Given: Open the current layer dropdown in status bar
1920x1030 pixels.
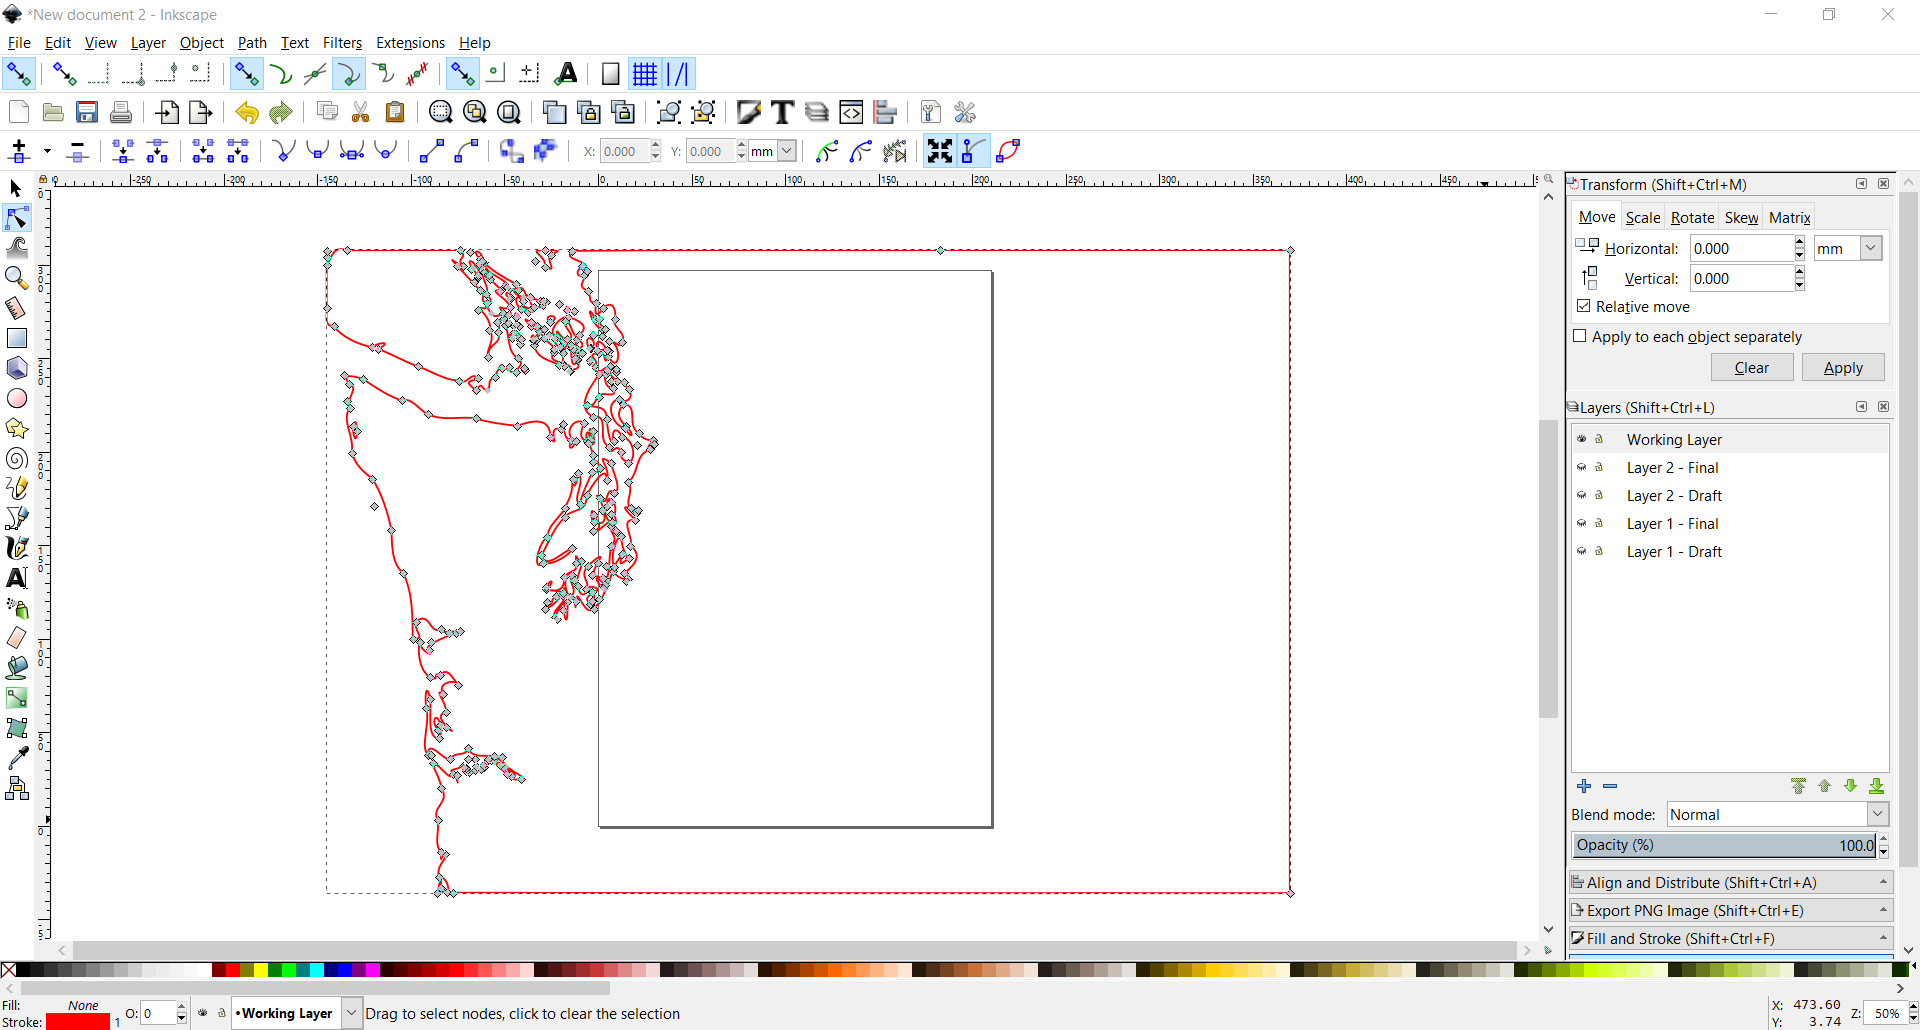Looking at the screenshot, I should point(351,1013).
